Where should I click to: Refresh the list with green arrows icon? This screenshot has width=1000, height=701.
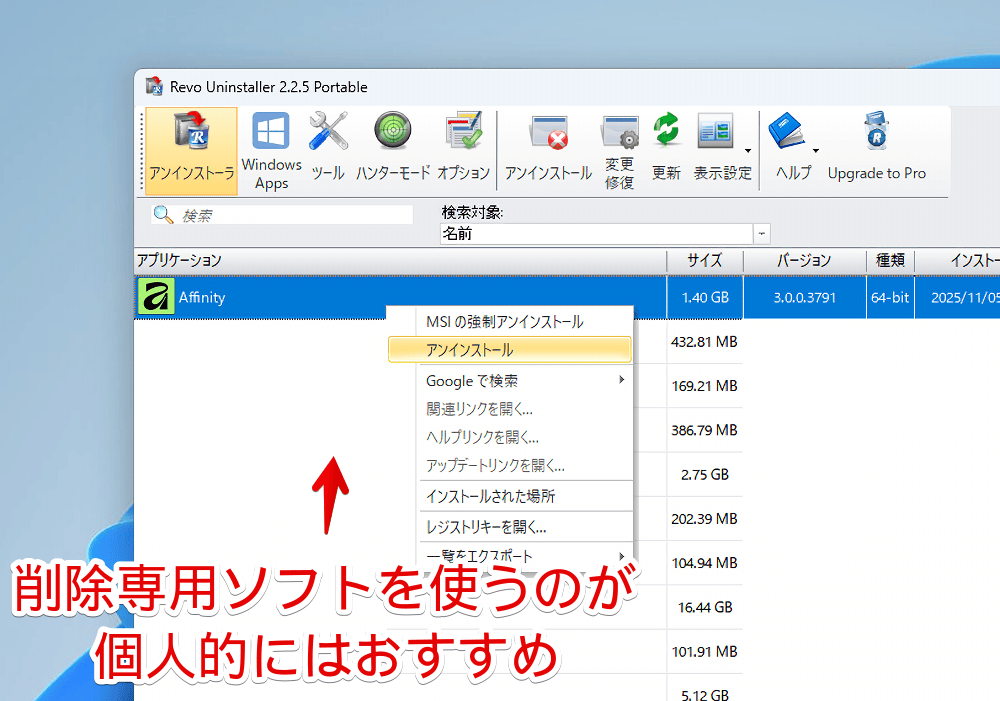666,150
